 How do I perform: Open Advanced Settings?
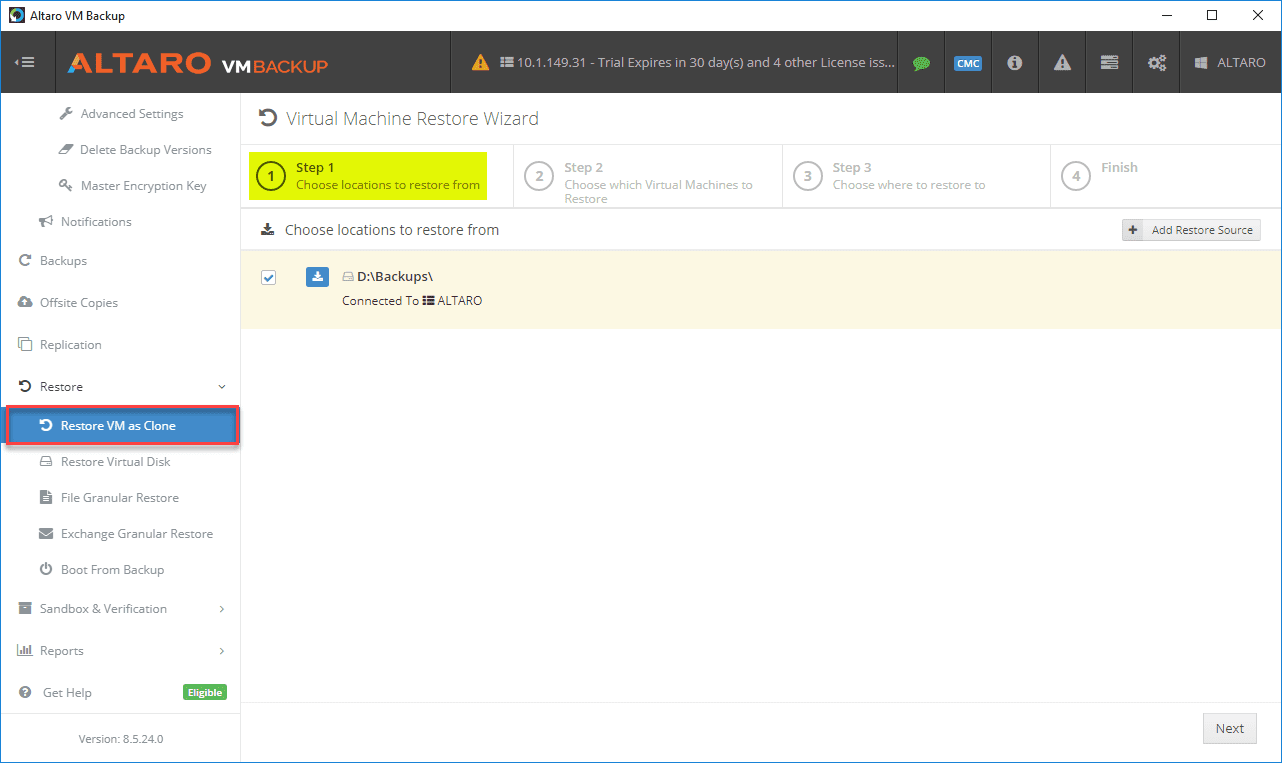[x=132, y=114]
